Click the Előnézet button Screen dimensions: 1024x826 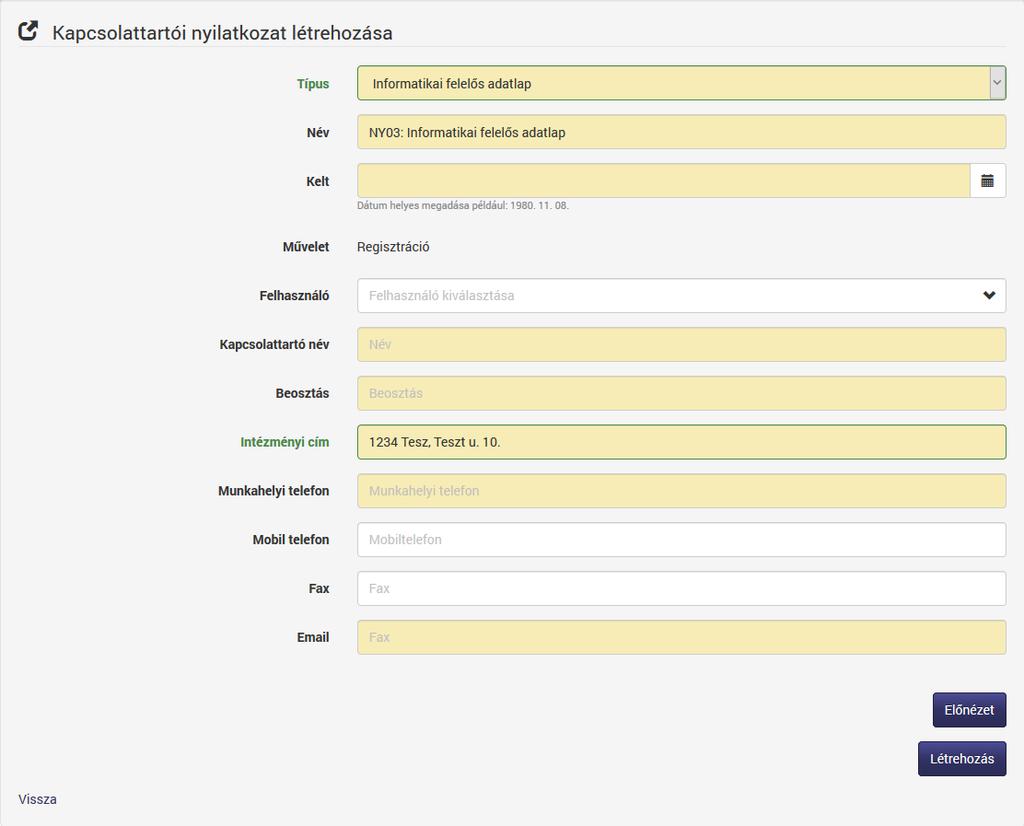click(969, 710)
